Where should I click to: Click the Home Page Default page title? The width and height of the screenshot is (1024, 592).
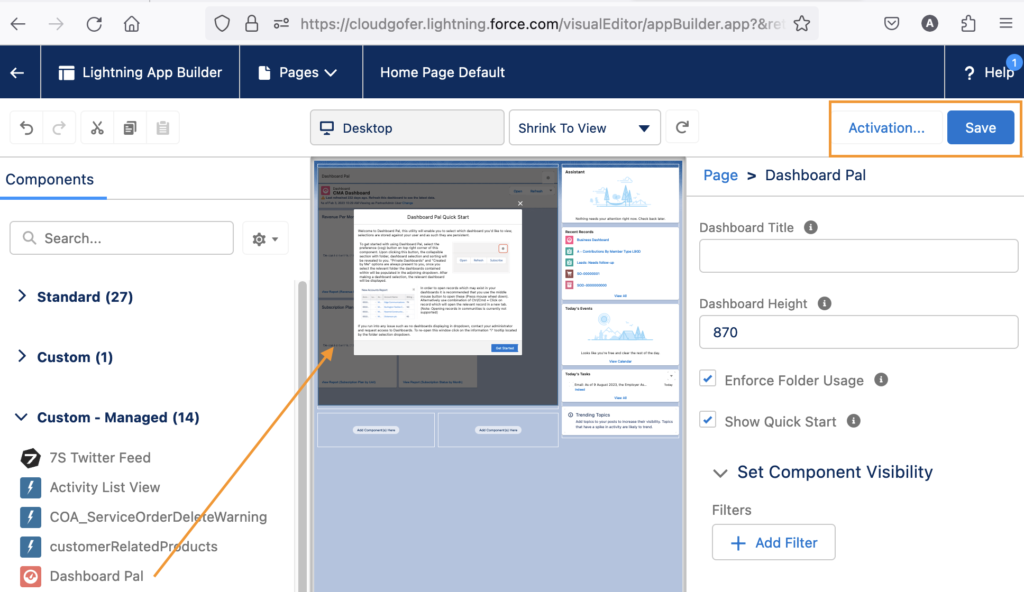point(443,73)
